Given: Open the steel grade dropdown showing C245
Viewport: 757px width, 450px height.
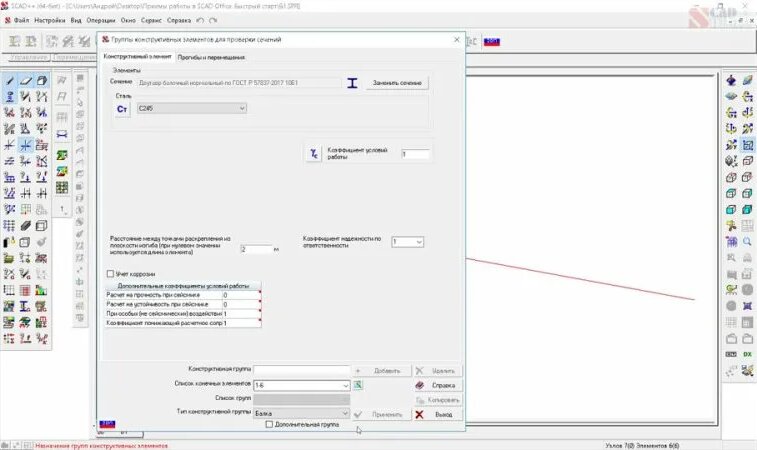Looking at the screenshot, I should click(x=192, y=109).
